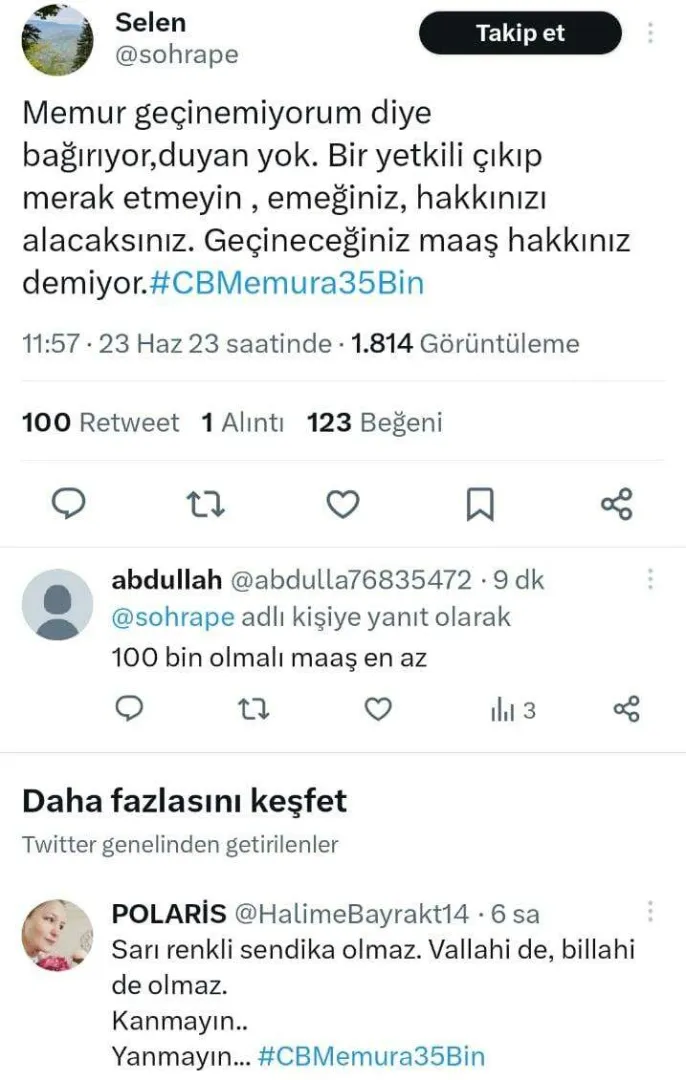Open #CBMemura35Bin hashtag in Selen's tweet

tap(288, 284)
